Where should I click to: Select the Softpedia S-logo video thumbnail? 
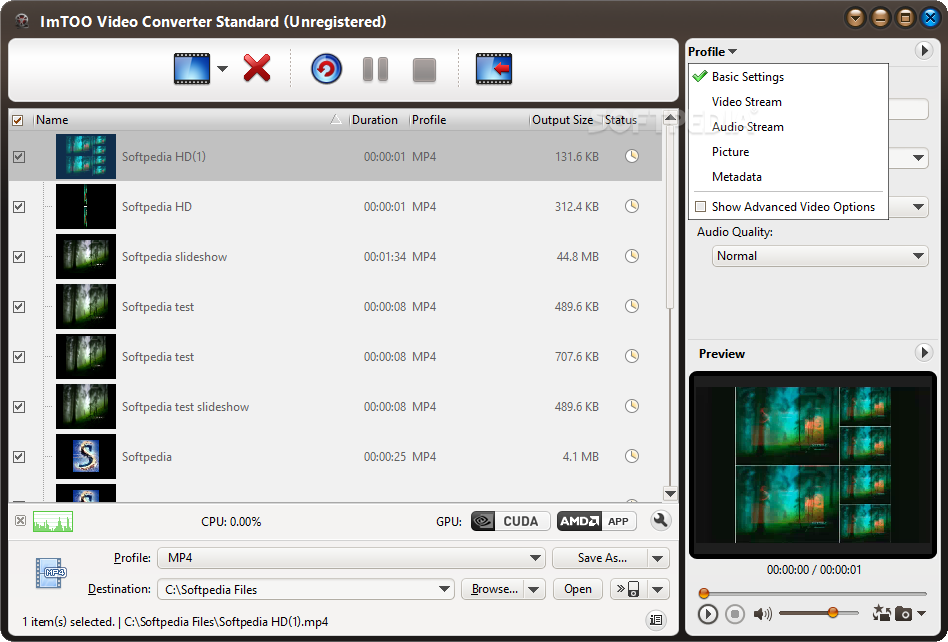tap(86, 456)
